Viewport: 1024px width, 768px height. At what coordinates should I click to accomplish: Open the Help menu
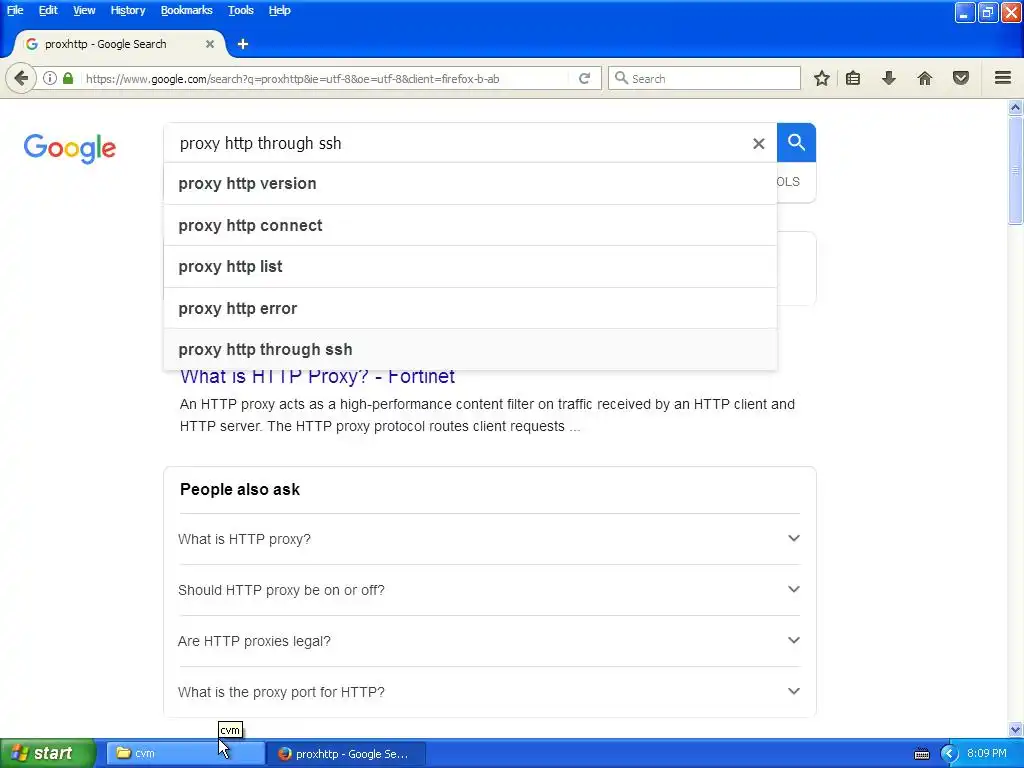coord(280,10)
